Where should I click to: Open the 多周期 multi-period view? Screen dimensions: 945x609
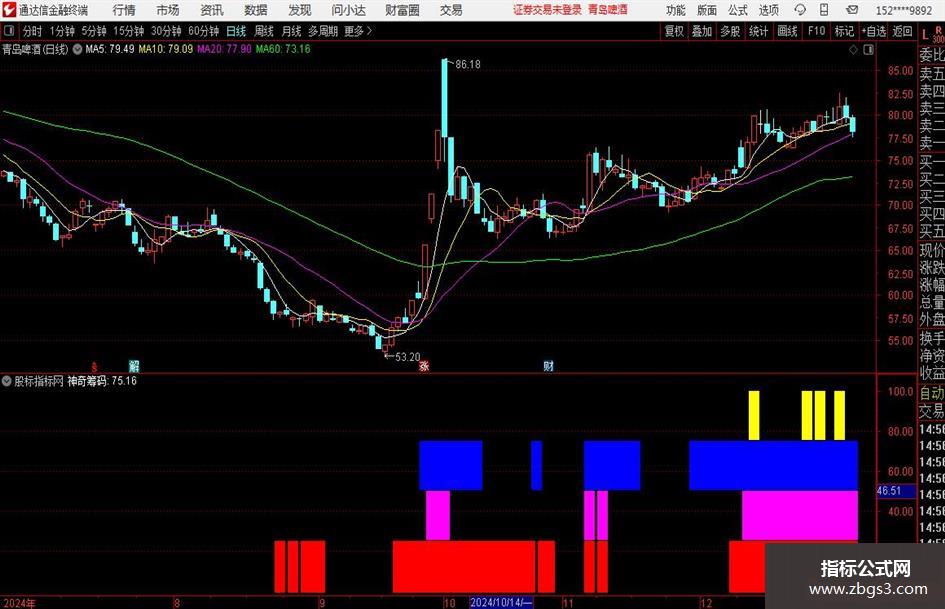click(323, 31)
